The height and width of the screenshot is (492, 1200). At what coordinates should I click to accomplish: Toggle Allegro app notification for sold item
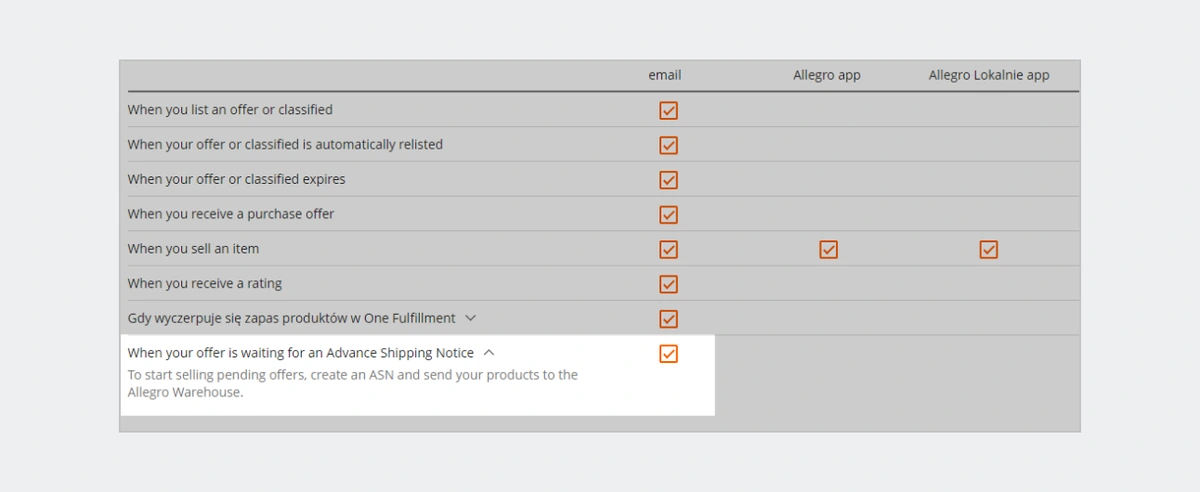coord(828,249)
